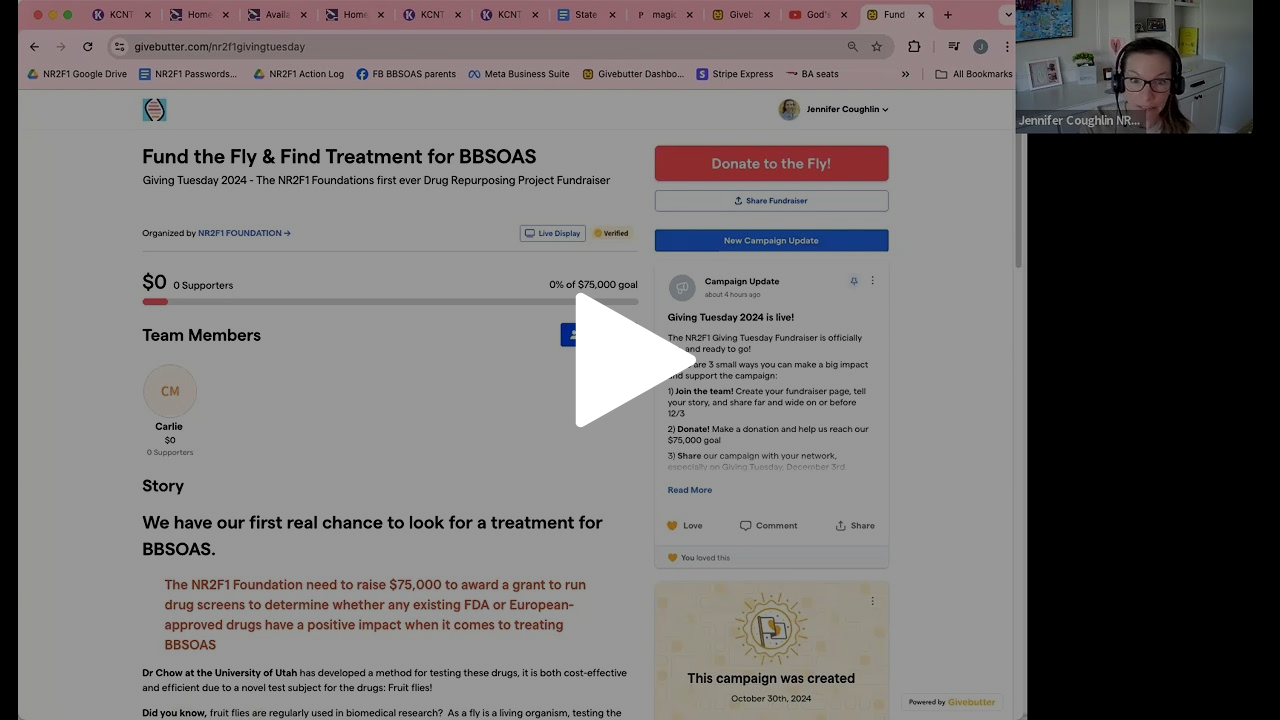Click the pin icon on Campaign Update
1280x720 pixels.
[853, 282]
